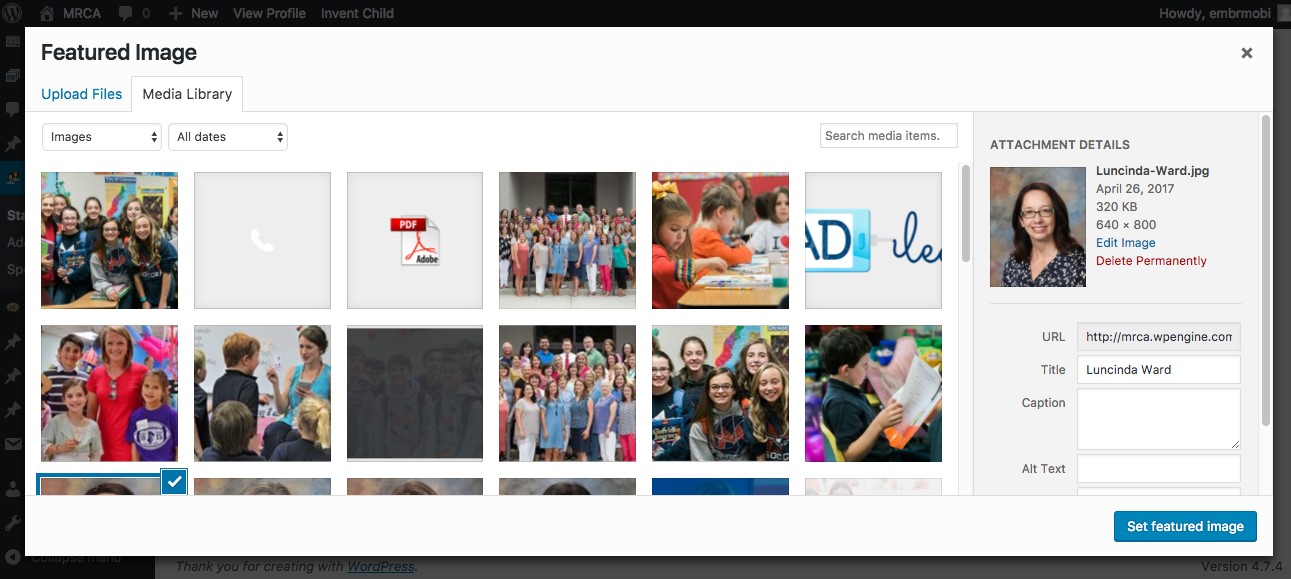Click into the Alt Text field

pyautogui.click(x=1159, y=469)
